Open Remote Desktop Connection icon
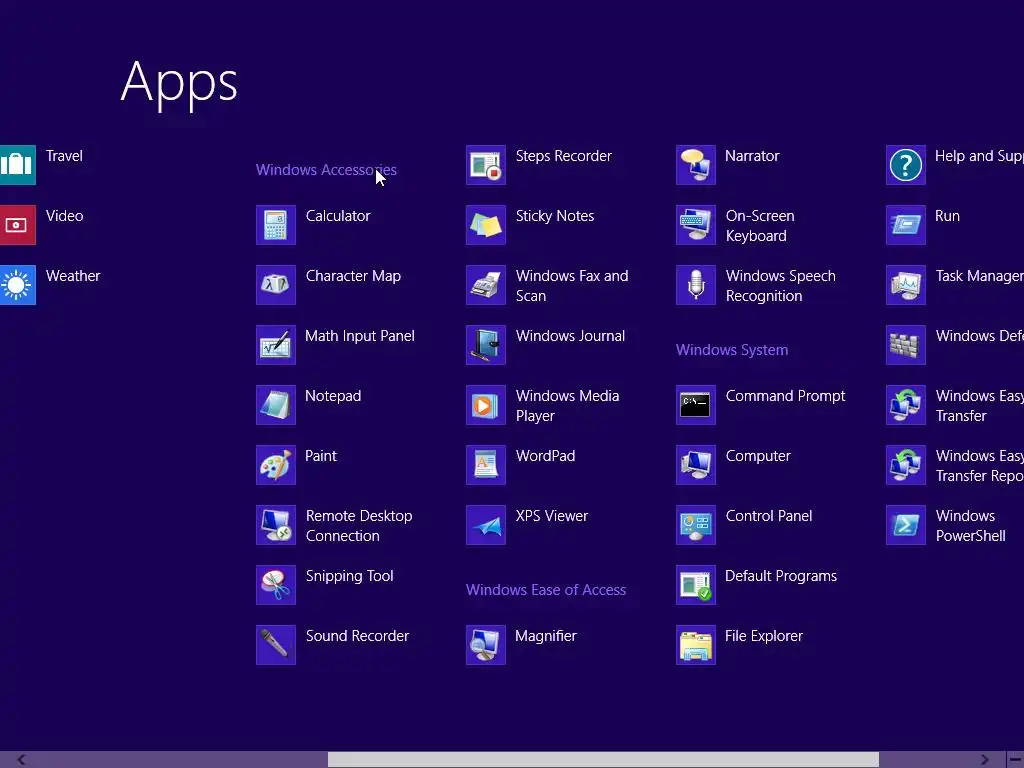This screenshot has width=1024, height=768. [276, 525]
